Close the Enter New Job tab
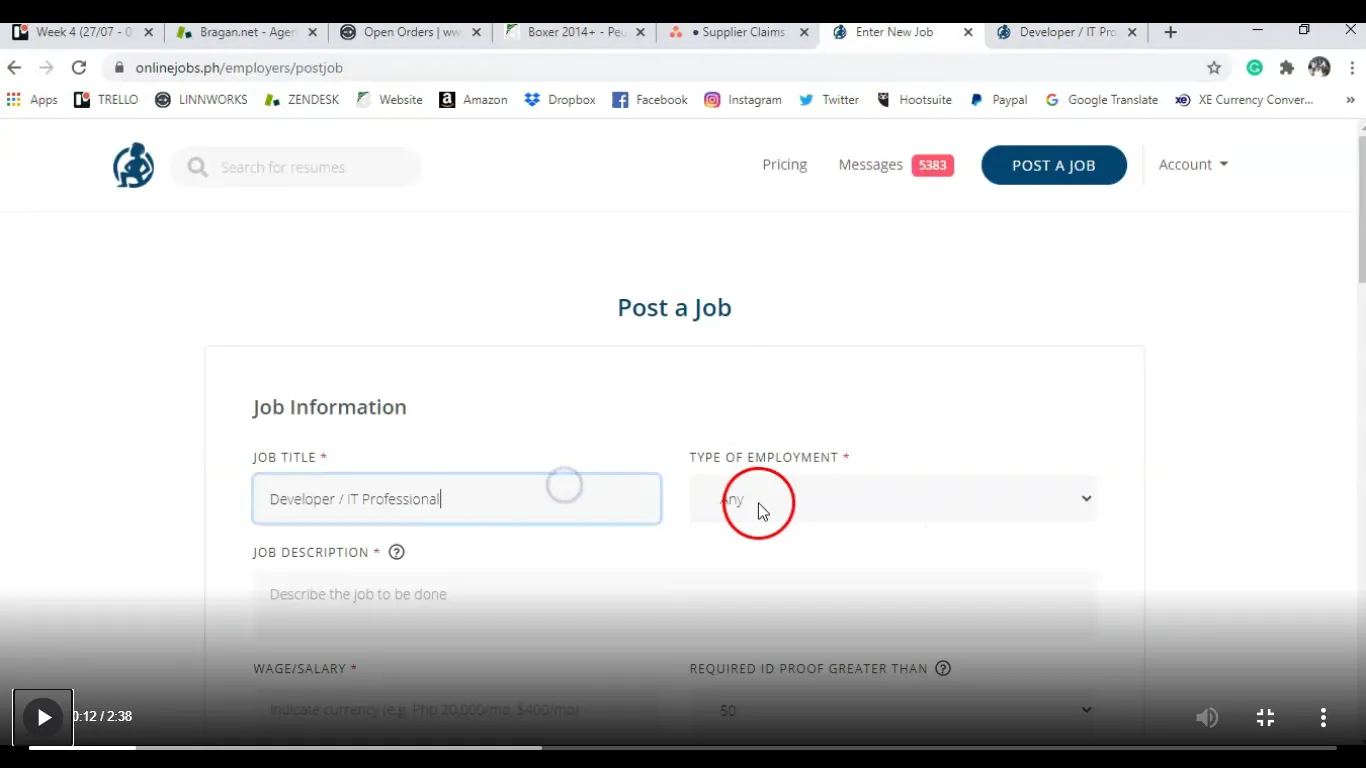The height and width of the screenshot is (768, 1366). click(968, 32)
